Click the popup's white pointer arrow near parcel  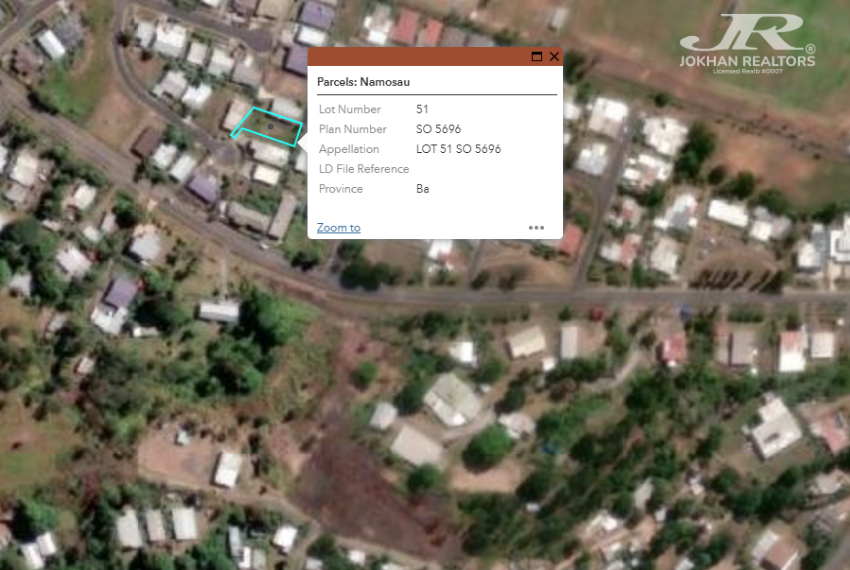coord(304,143)
